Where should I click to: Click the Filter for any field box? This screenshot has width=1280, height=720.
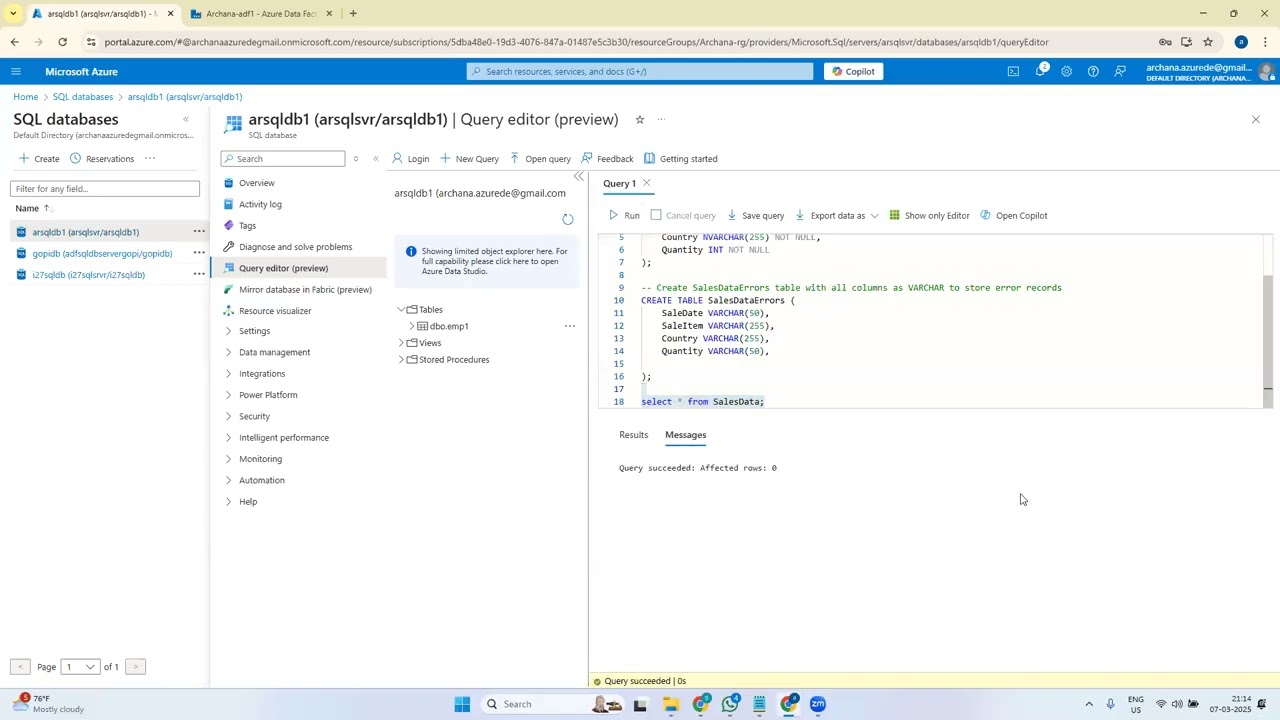(x=105, y=188)
